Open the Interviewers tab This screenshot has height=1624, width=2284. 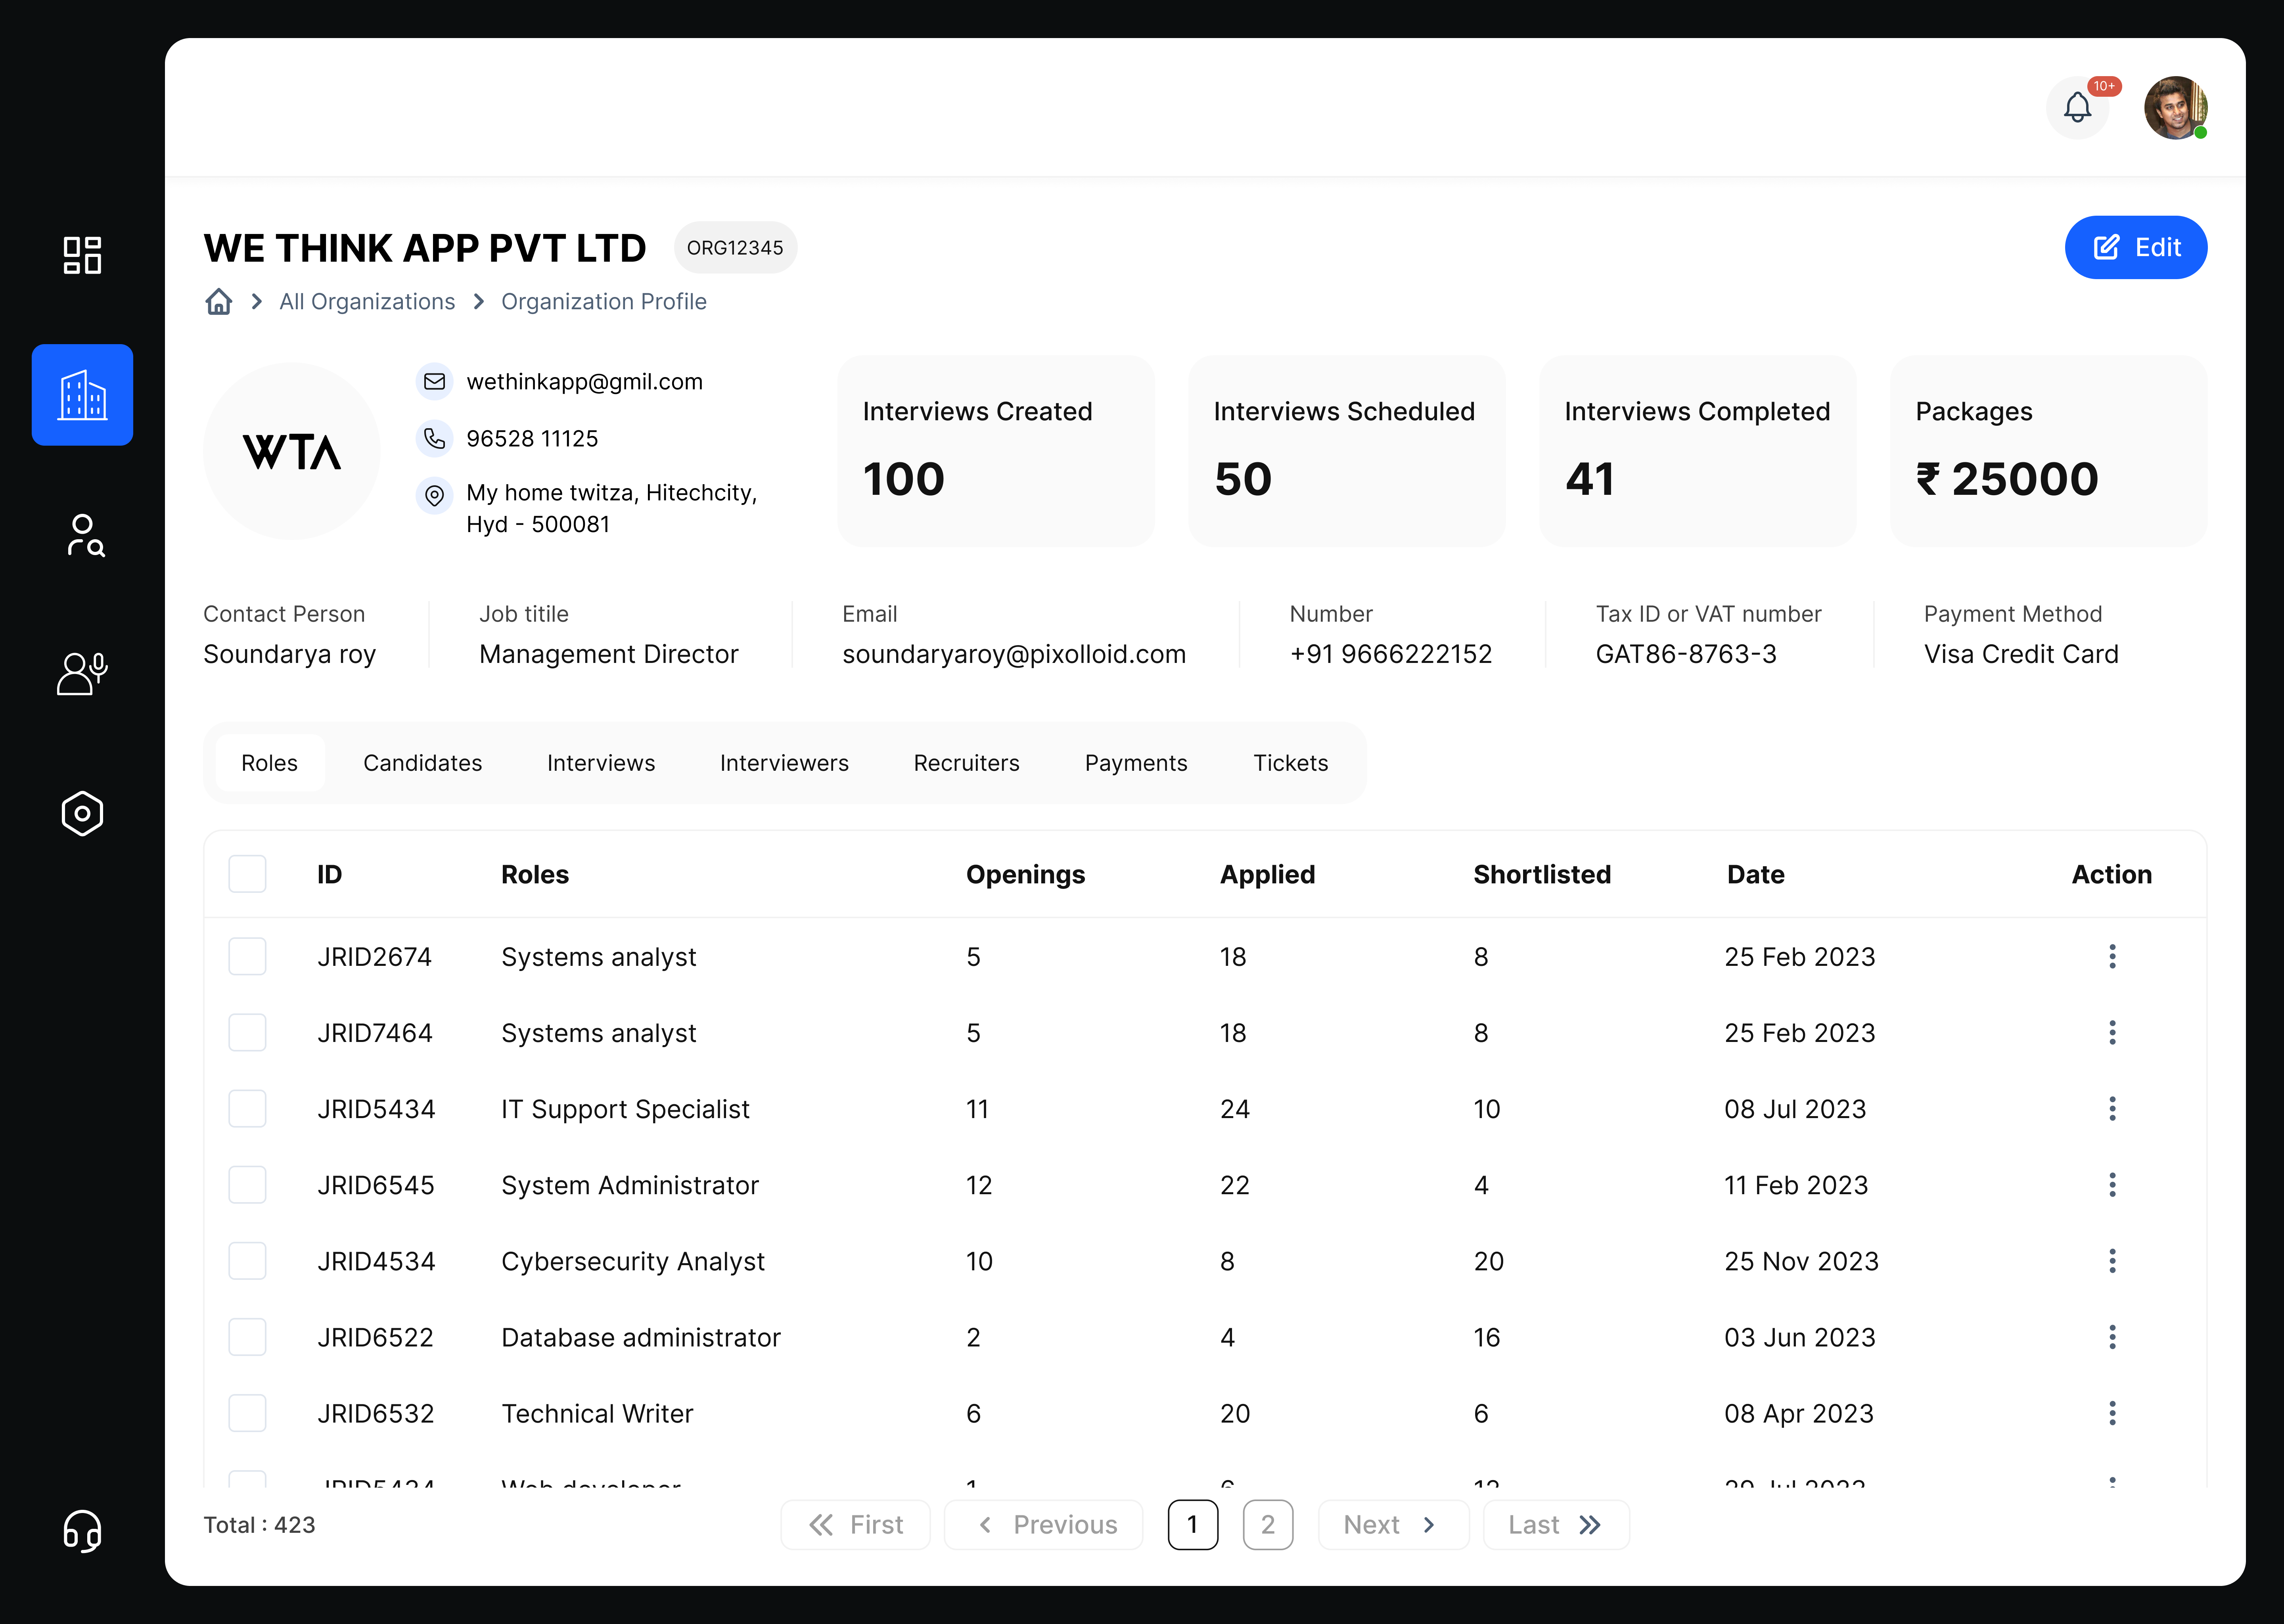pyautogui.click(x=784, y=763)
